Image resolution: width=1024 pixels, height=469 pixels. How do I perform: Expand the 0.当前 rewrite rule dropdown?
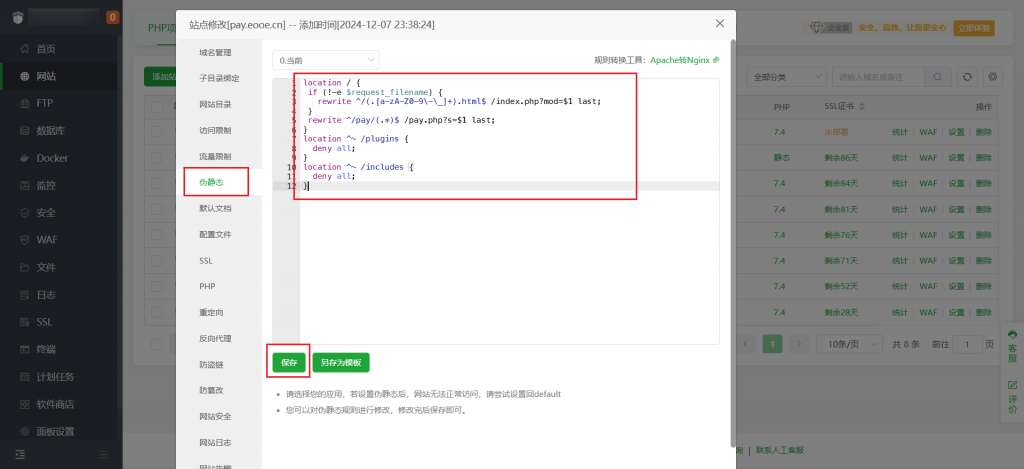[x=325, y=61]
